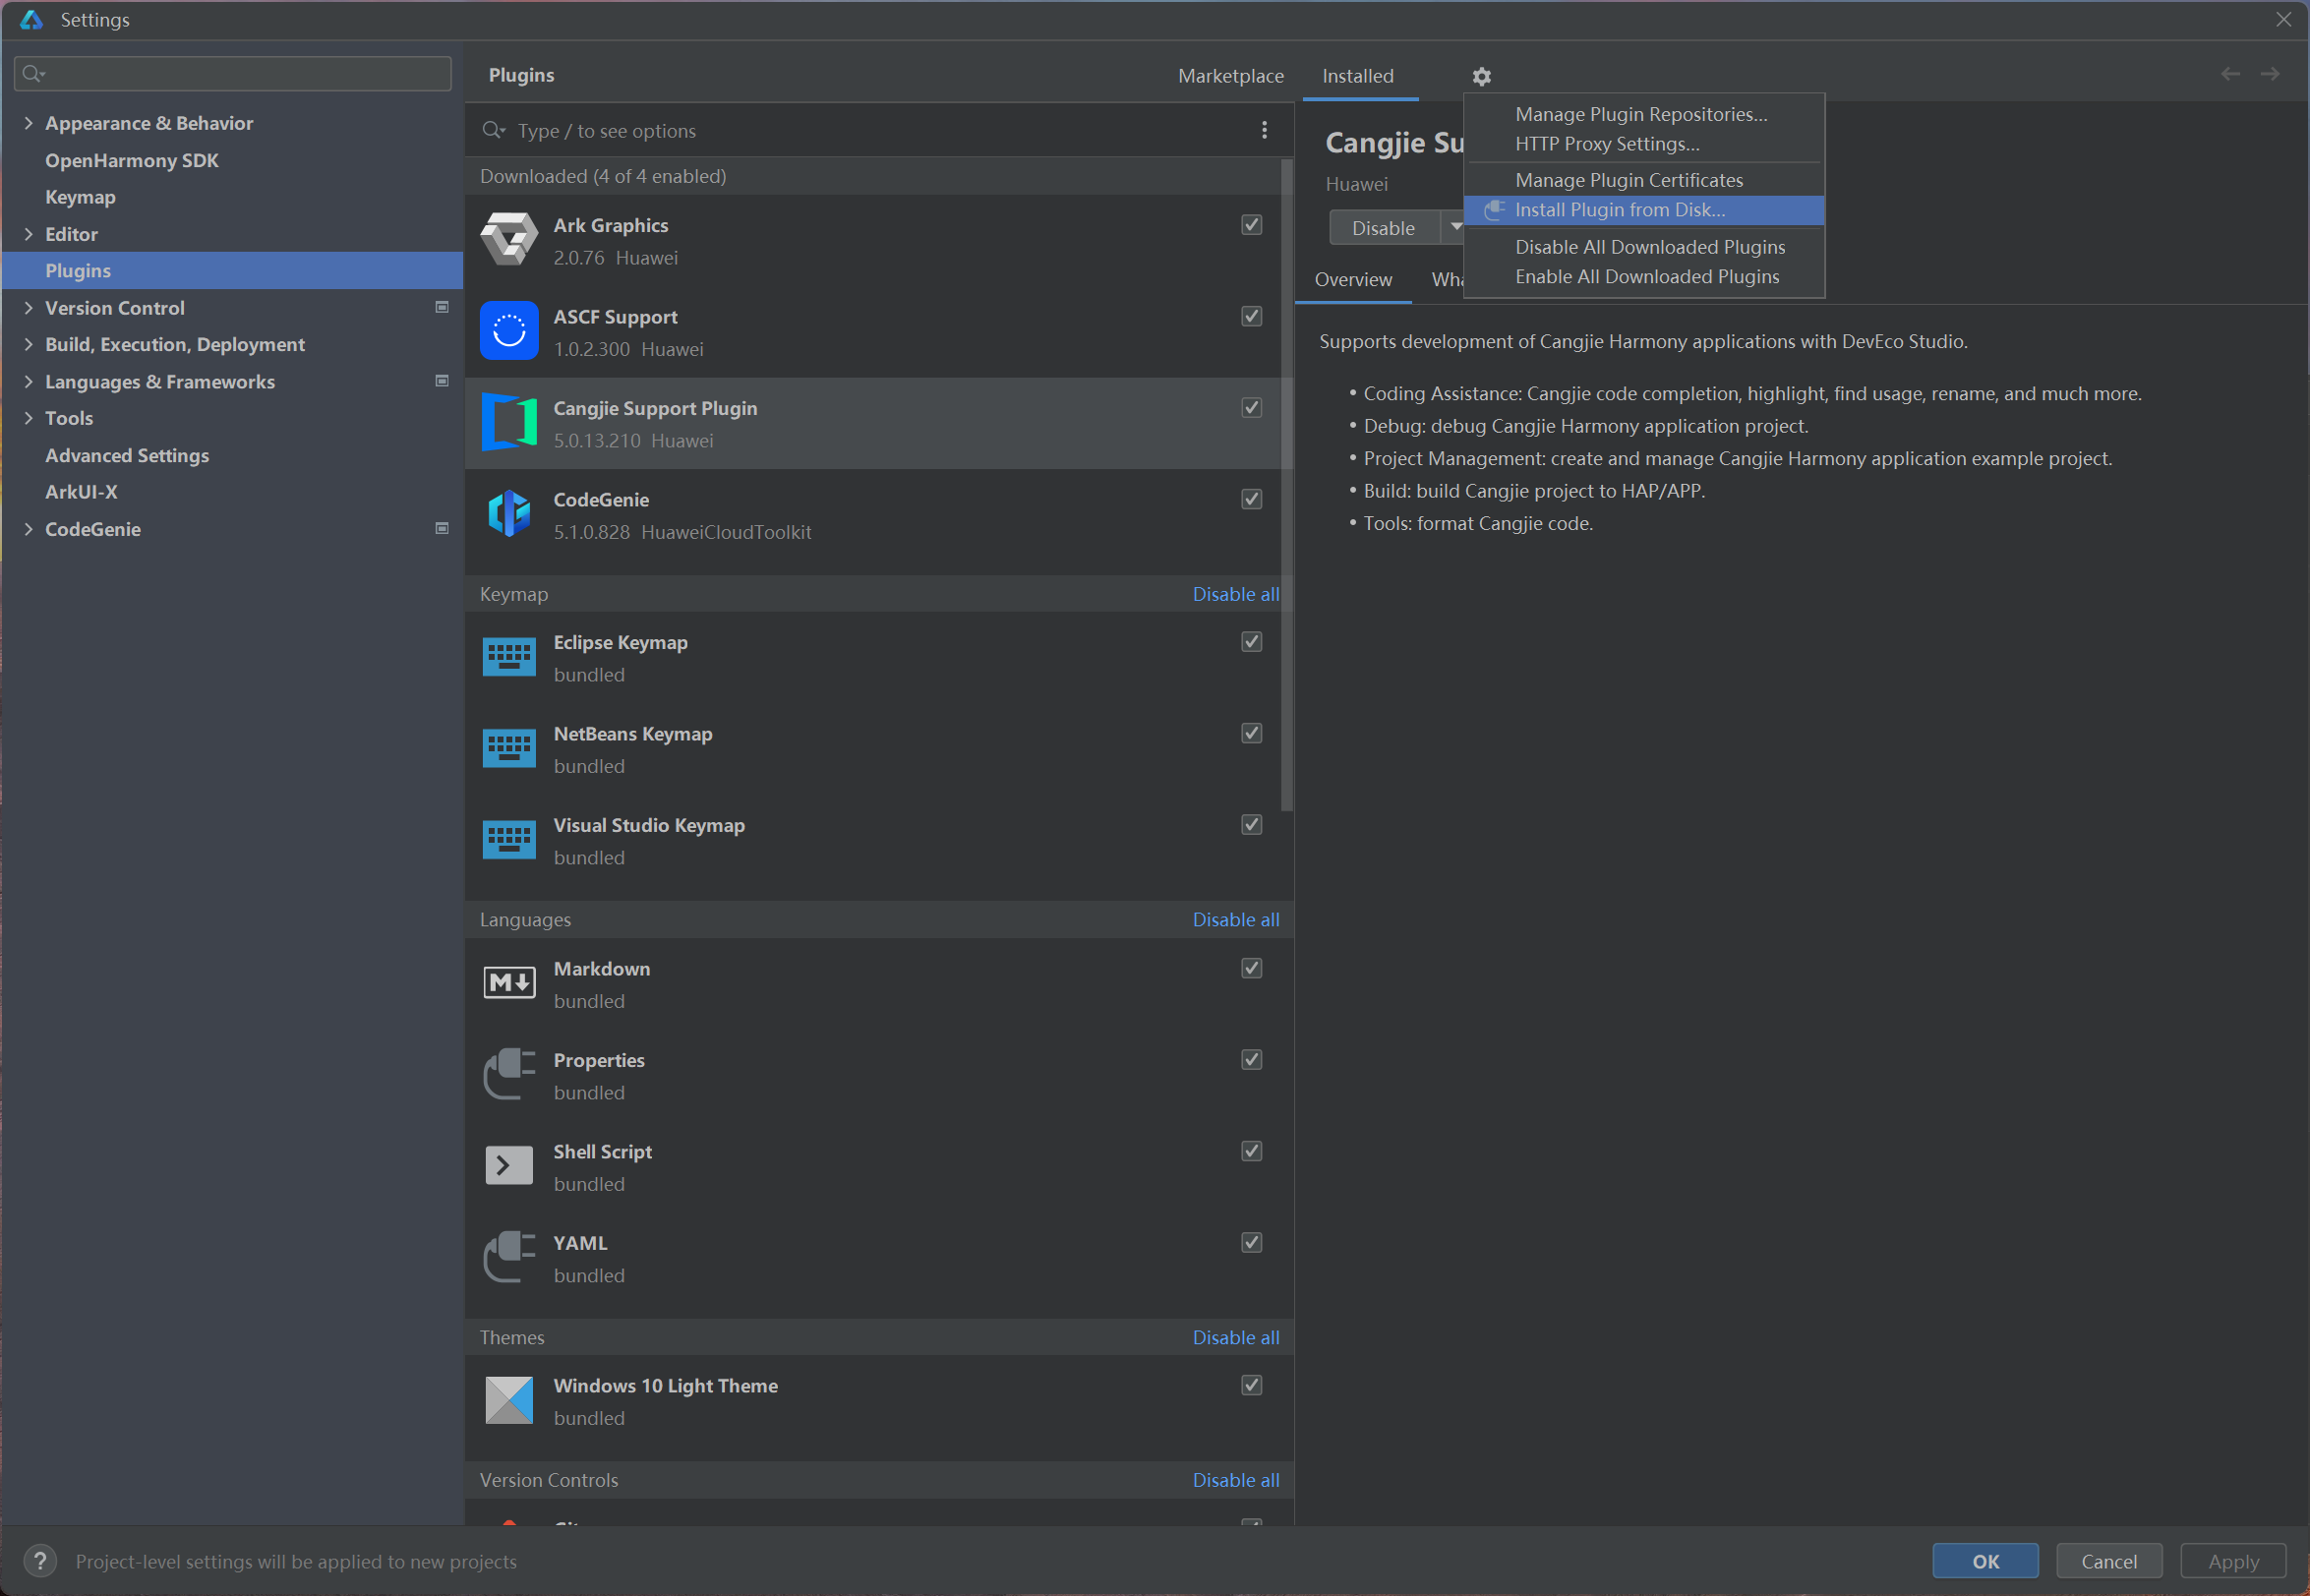Expand the Appearance & Behavior tree node

tap(28, 123)
